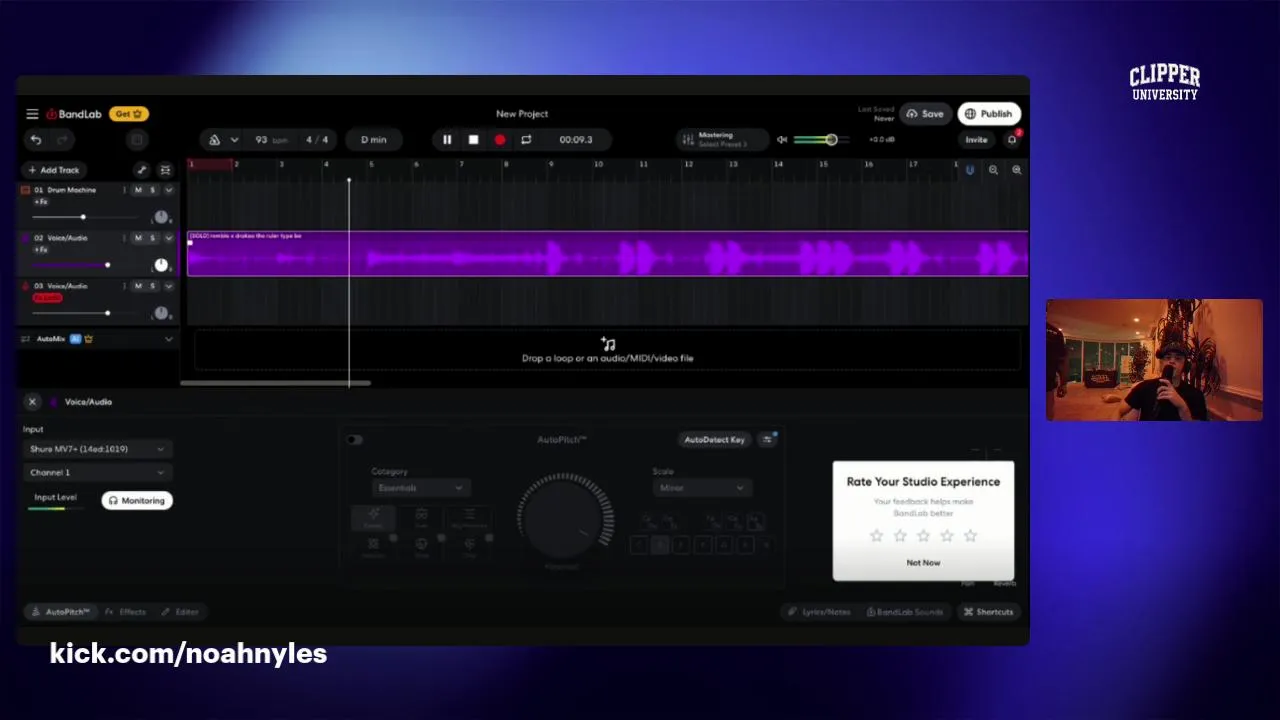Expand the 01 Drum Machine track options
The image size is (1280, 720).
tap(168, 190)
